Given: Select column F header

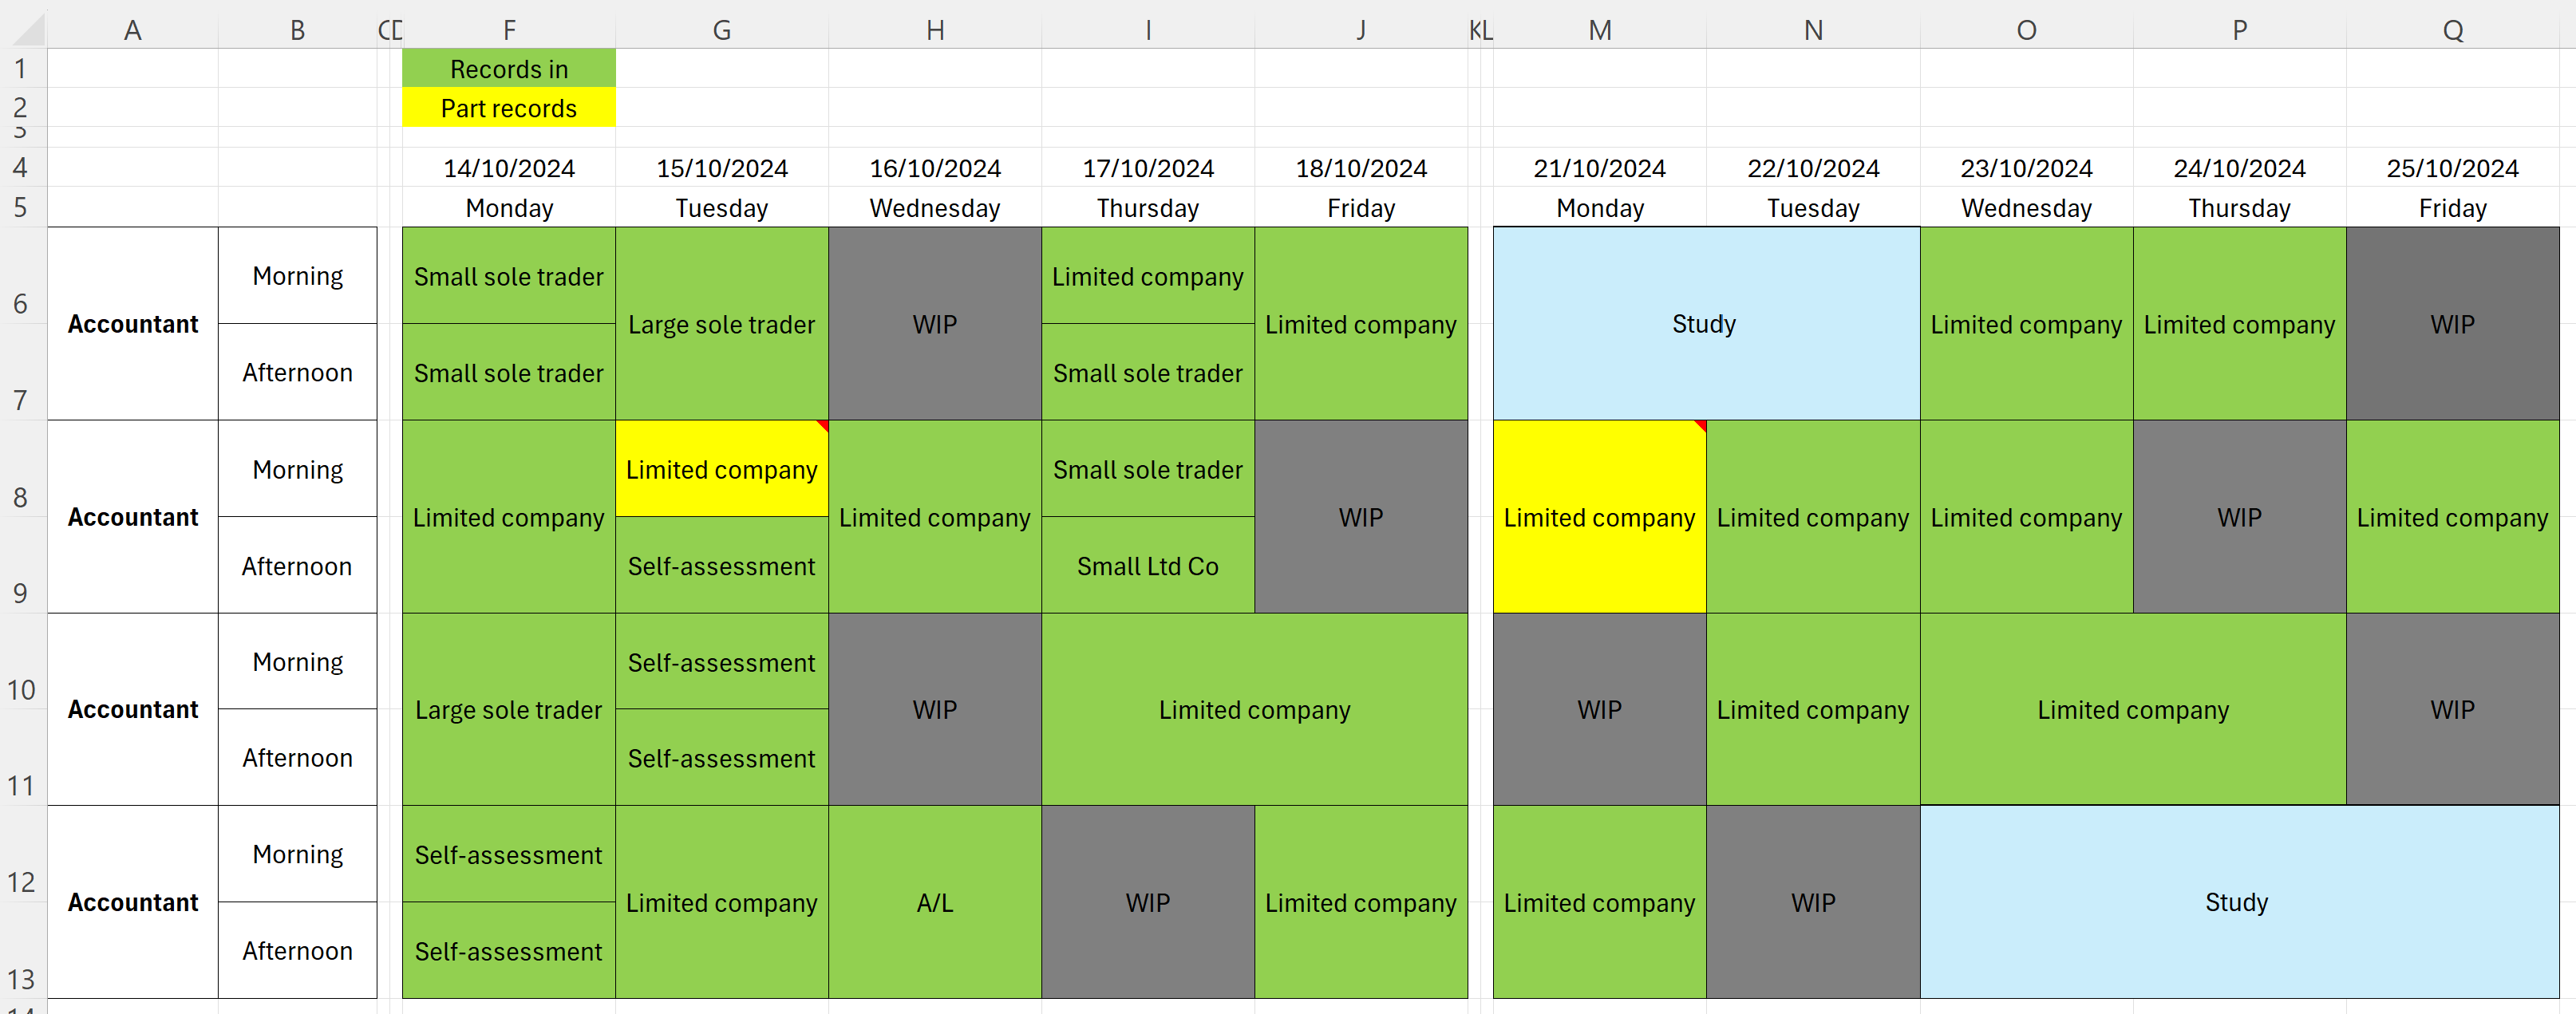Looking at the screenshot, I should pos(508,30).
